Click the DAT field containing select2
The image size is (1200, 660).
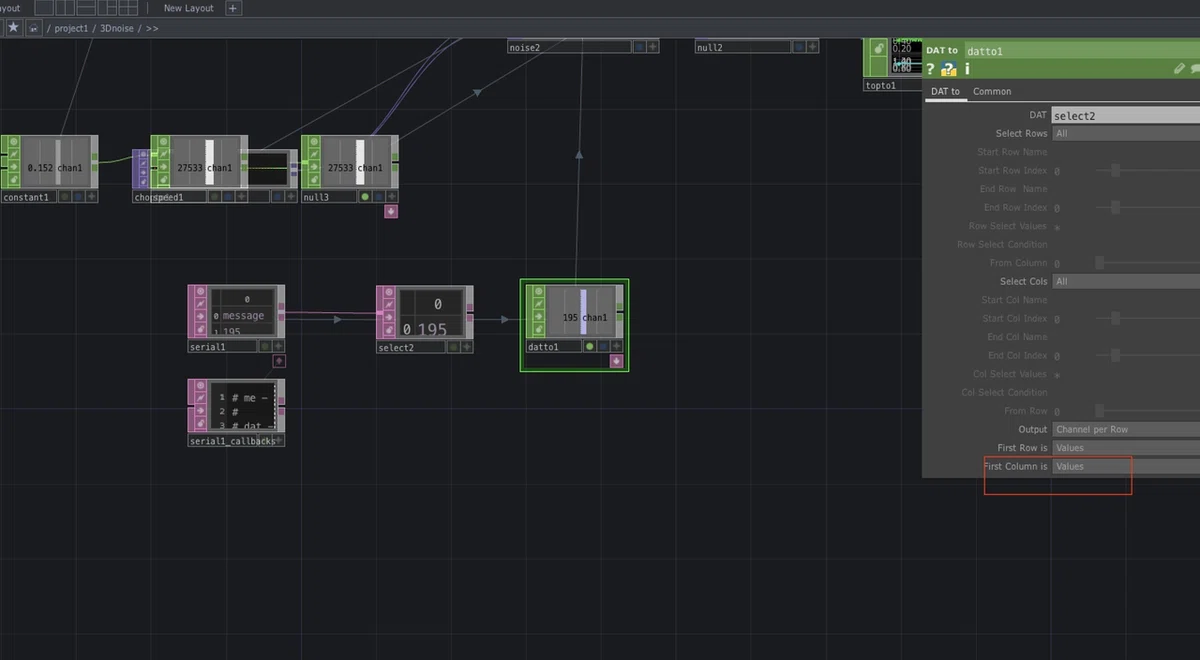click(x=1126, y=115)
